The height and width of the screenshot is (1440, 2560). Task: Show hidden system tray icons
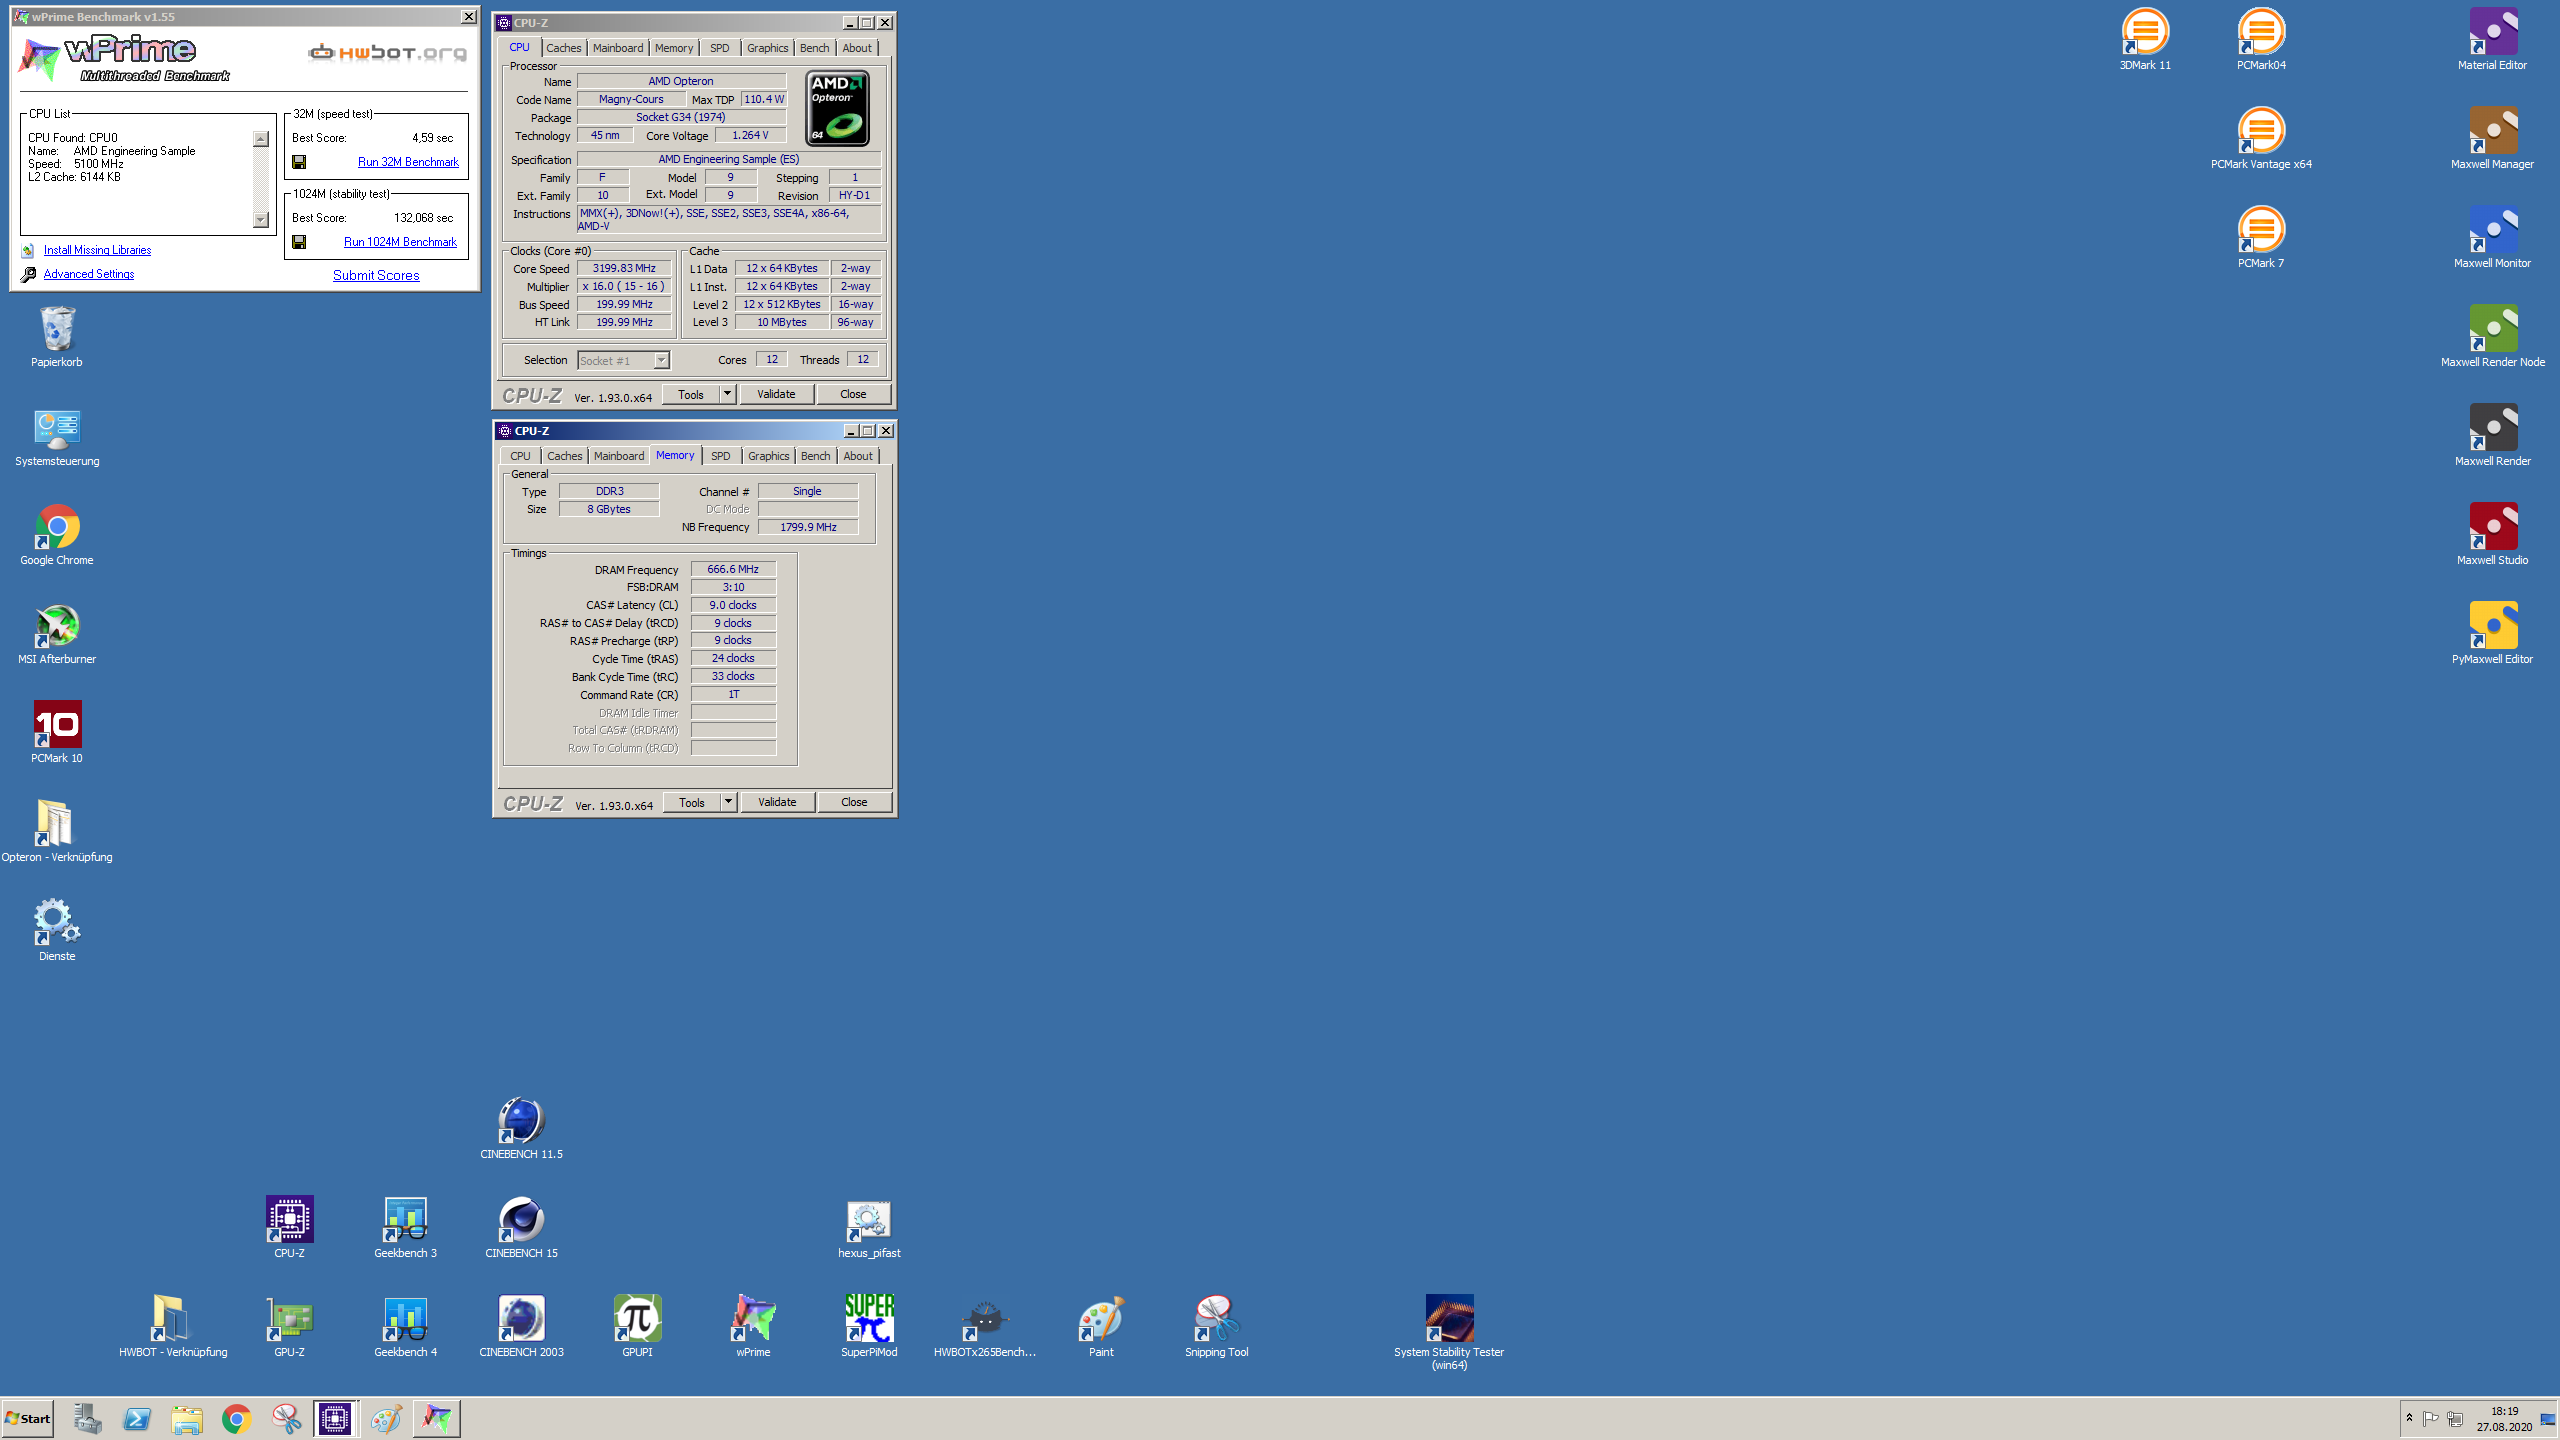tap(2409, 1418)
